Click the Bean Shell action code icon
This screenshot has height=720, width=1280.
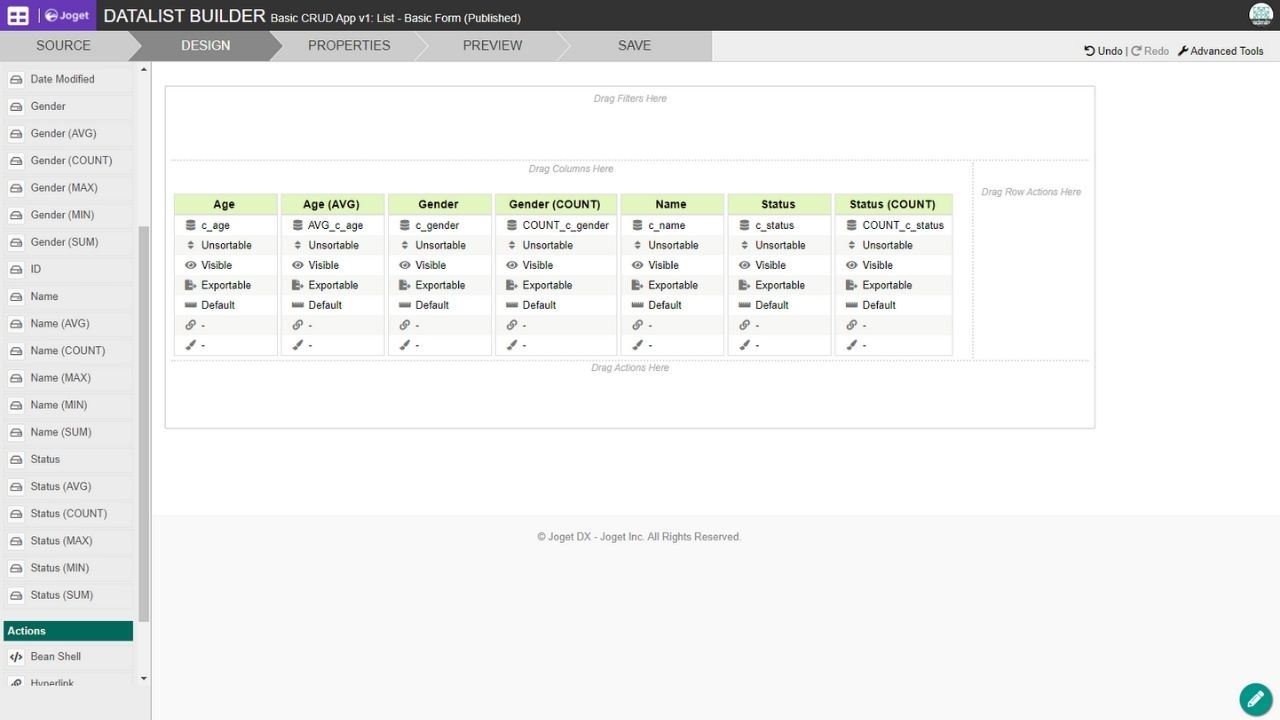coord(16,657)
